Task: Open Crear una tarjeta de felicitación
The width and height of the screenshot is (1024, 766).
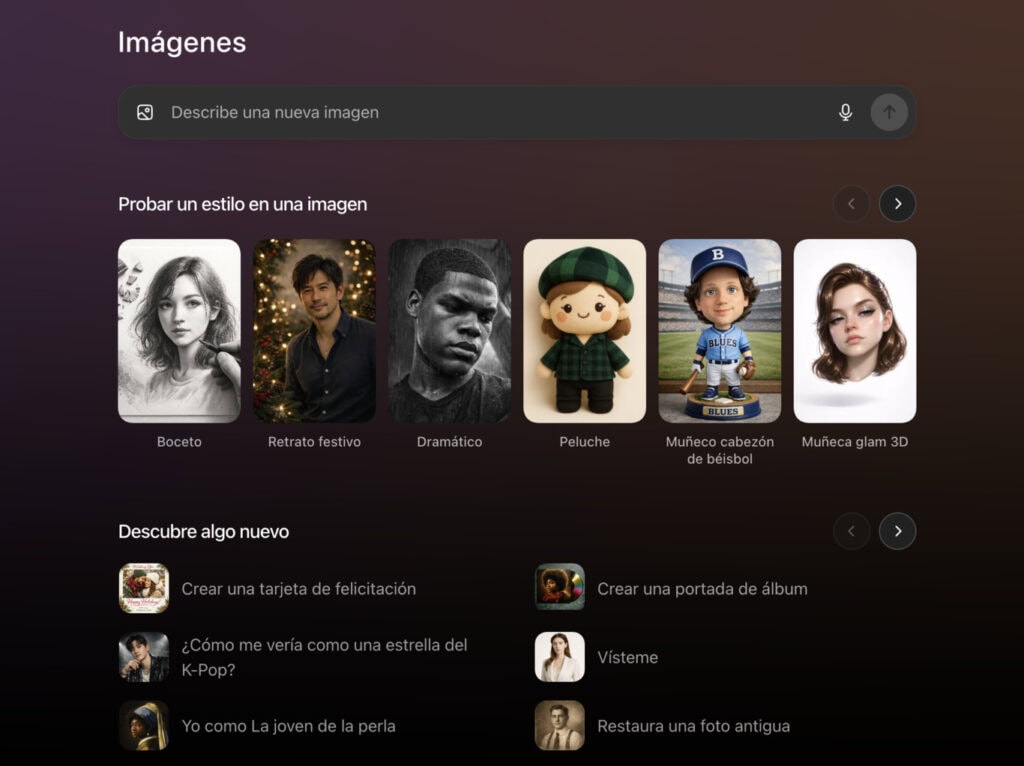Action: [298, 589]
